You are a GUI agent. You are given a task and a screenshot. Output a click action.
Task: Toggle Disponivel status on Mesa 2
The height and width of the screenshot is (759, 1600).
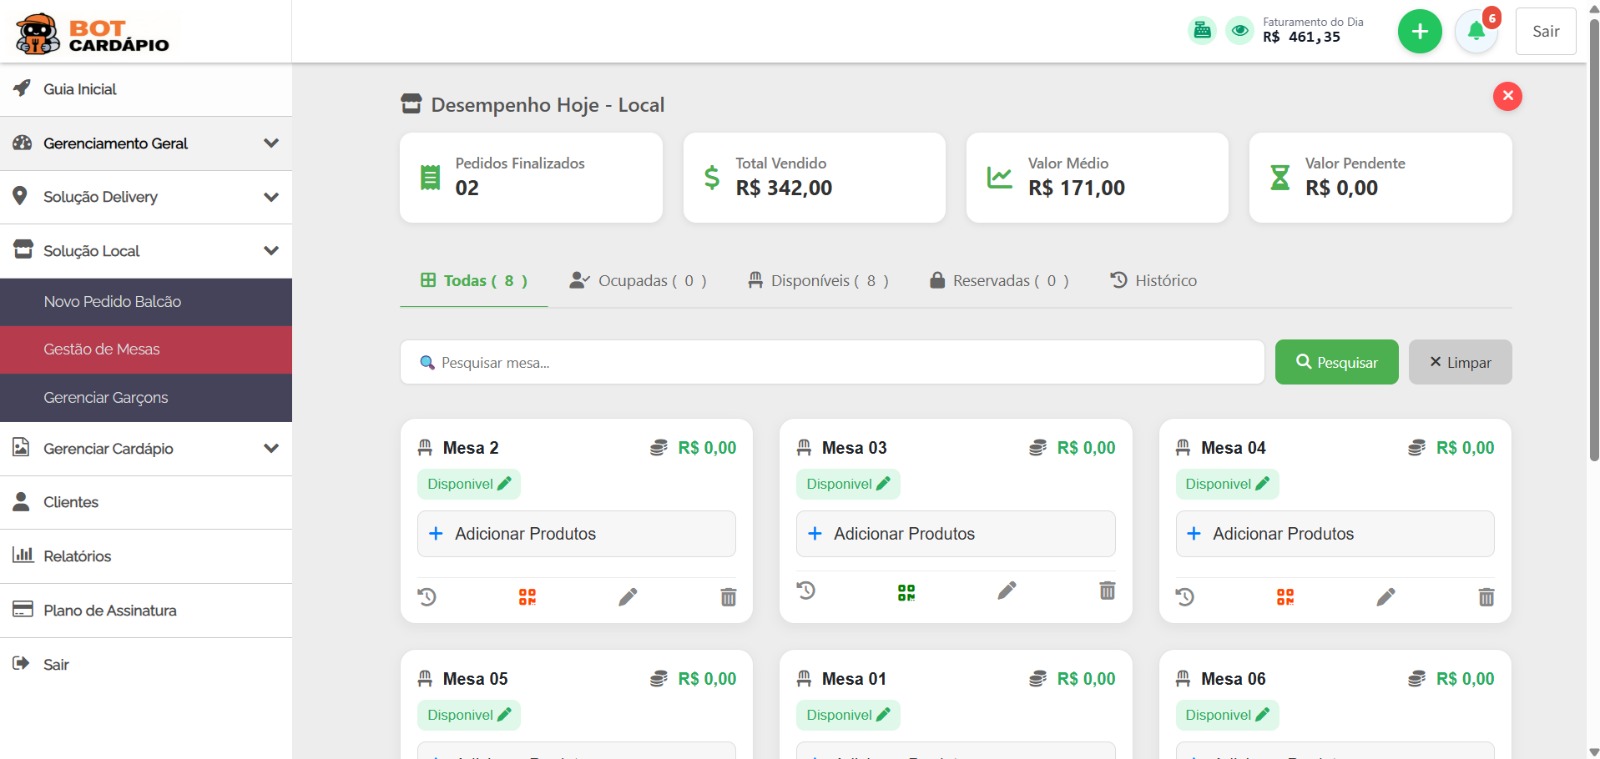coord(469,484)
